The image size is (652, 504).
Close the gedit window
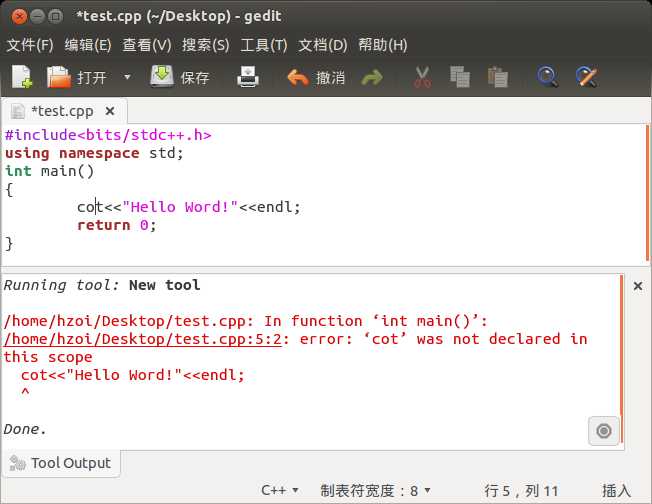pos(19,17)
